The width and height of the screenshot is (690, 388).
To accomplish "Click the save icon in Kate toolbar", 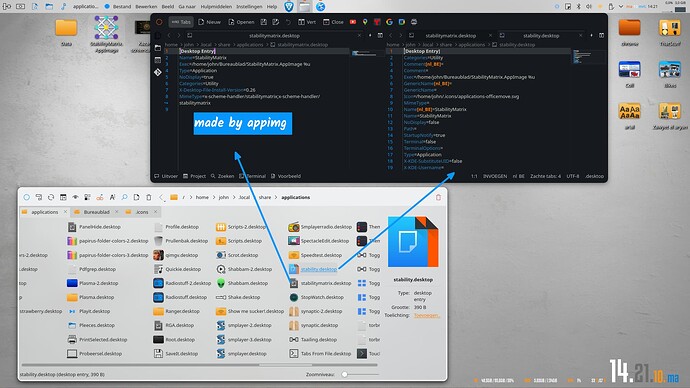I will pyautogui.click(x=264, y=22).
